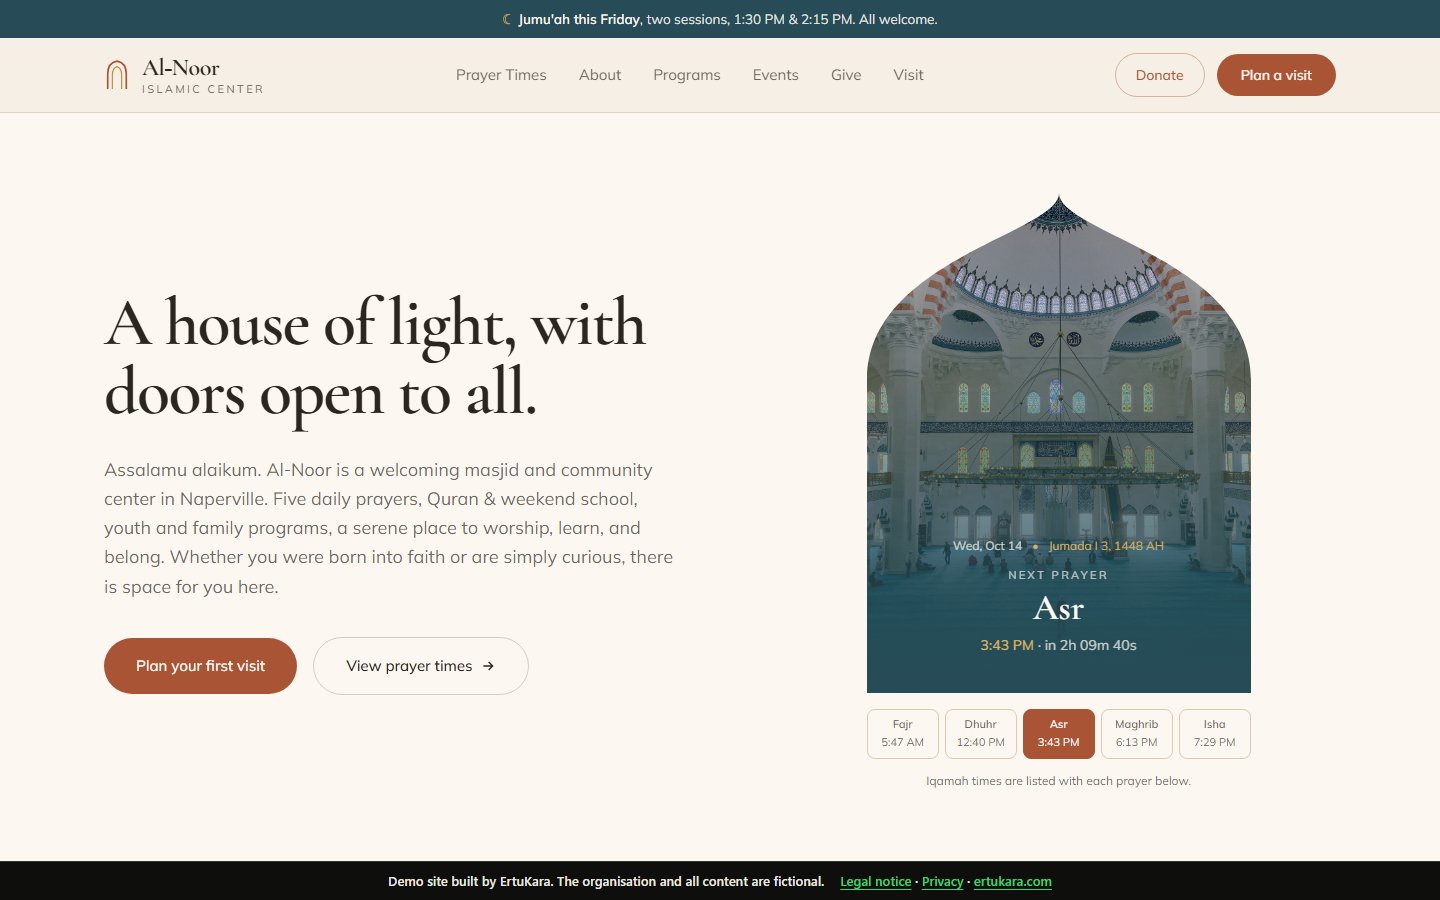Click the 'Jumada I 3, 1448 AH' date

(1106, 546)
